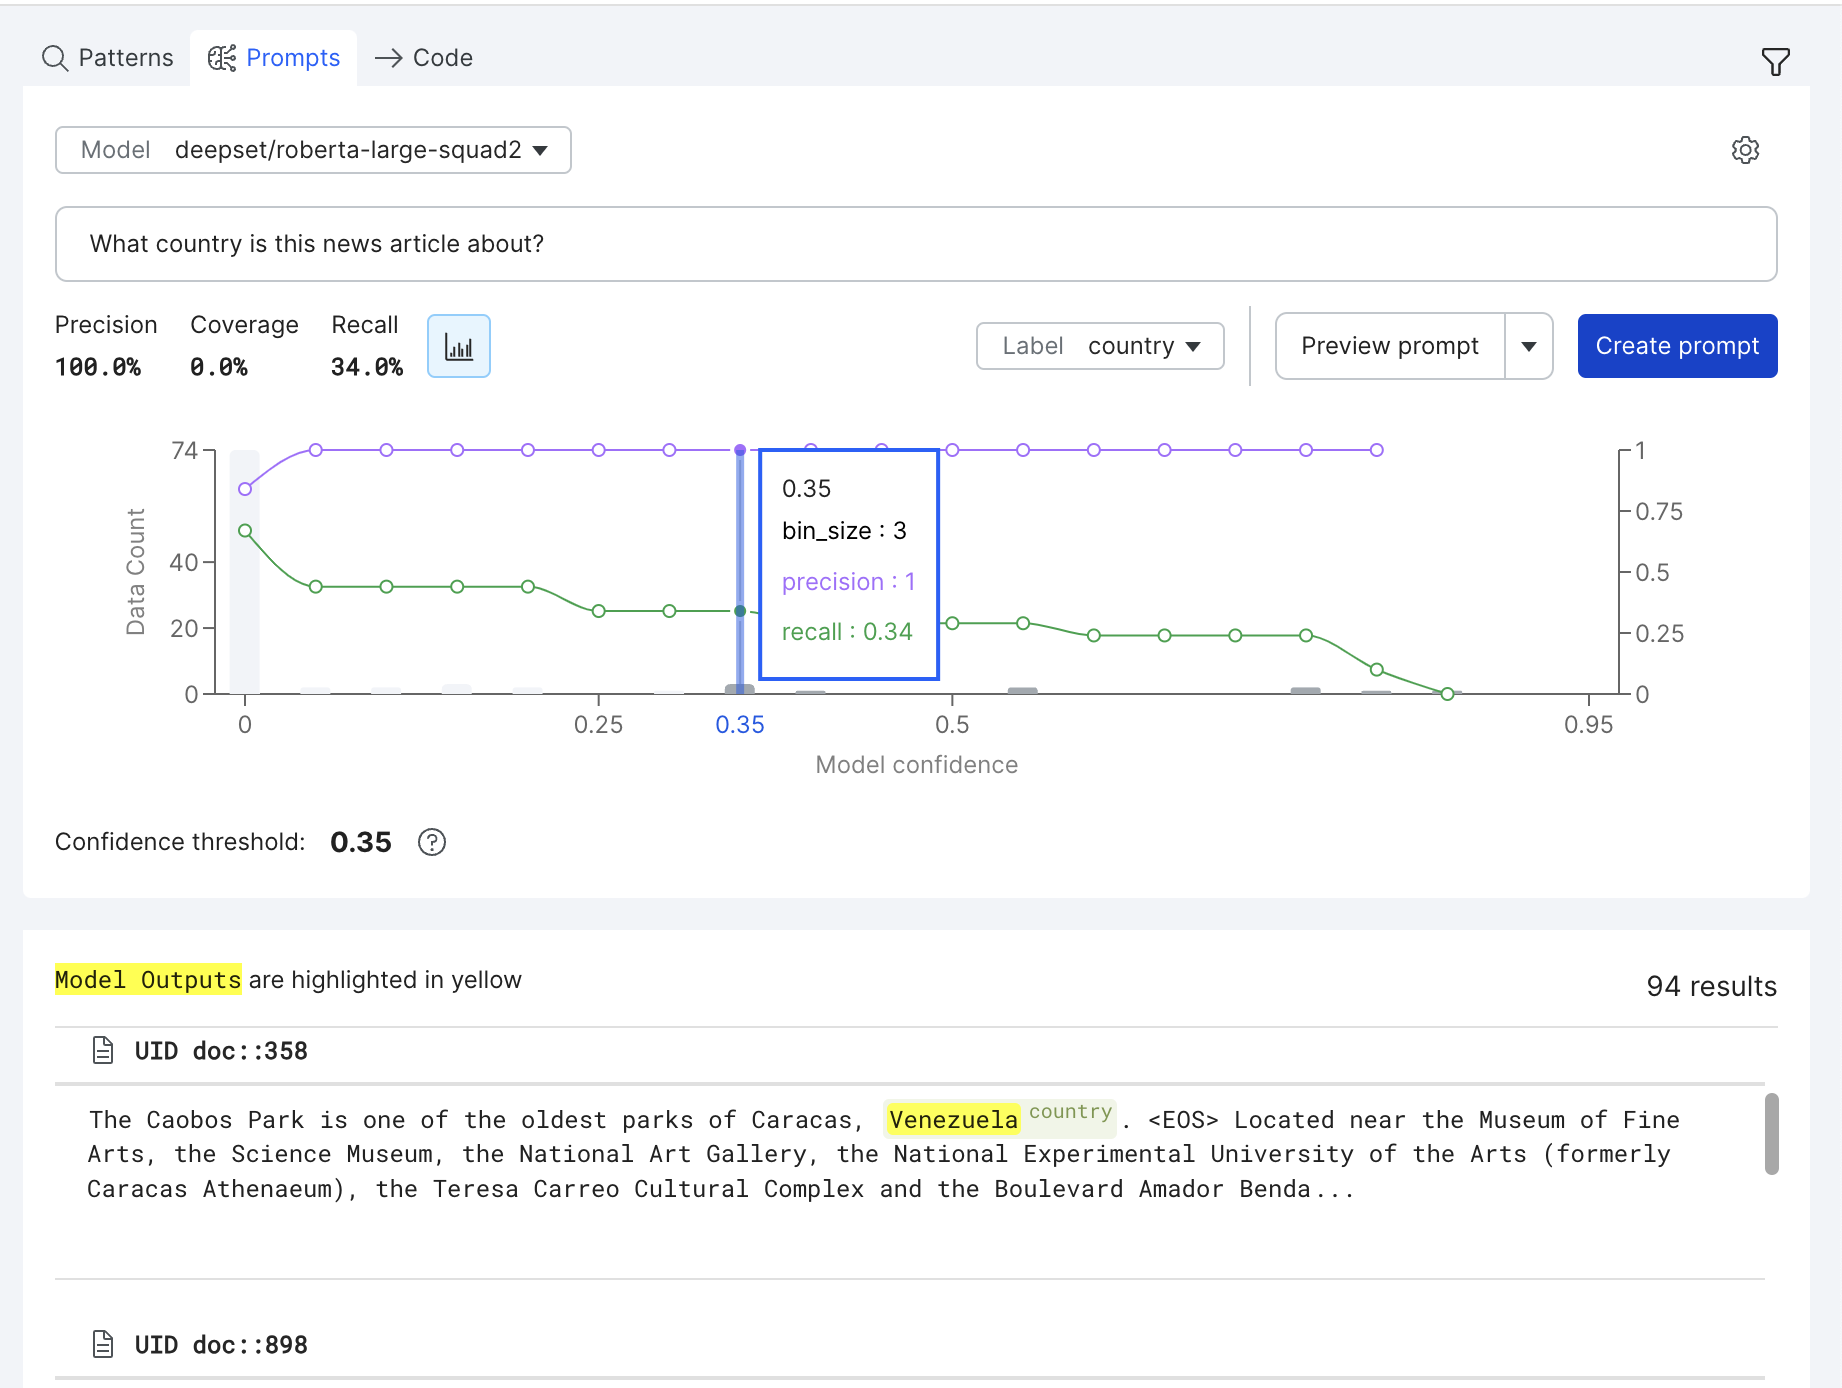Screen dimensions: 1842x1388
Task: Click the 0.35 x-axis label
Action: (x=740, y=725)
